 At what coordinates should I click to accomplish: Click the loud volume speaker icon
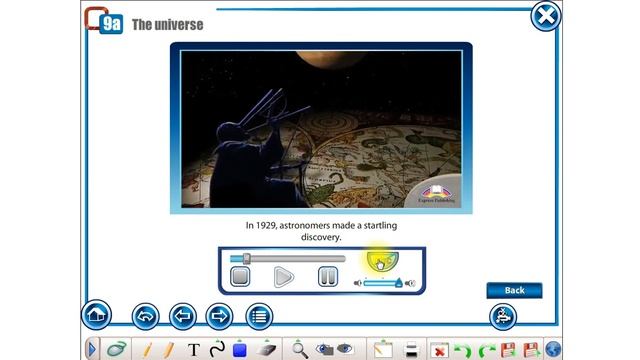(410, 283)
